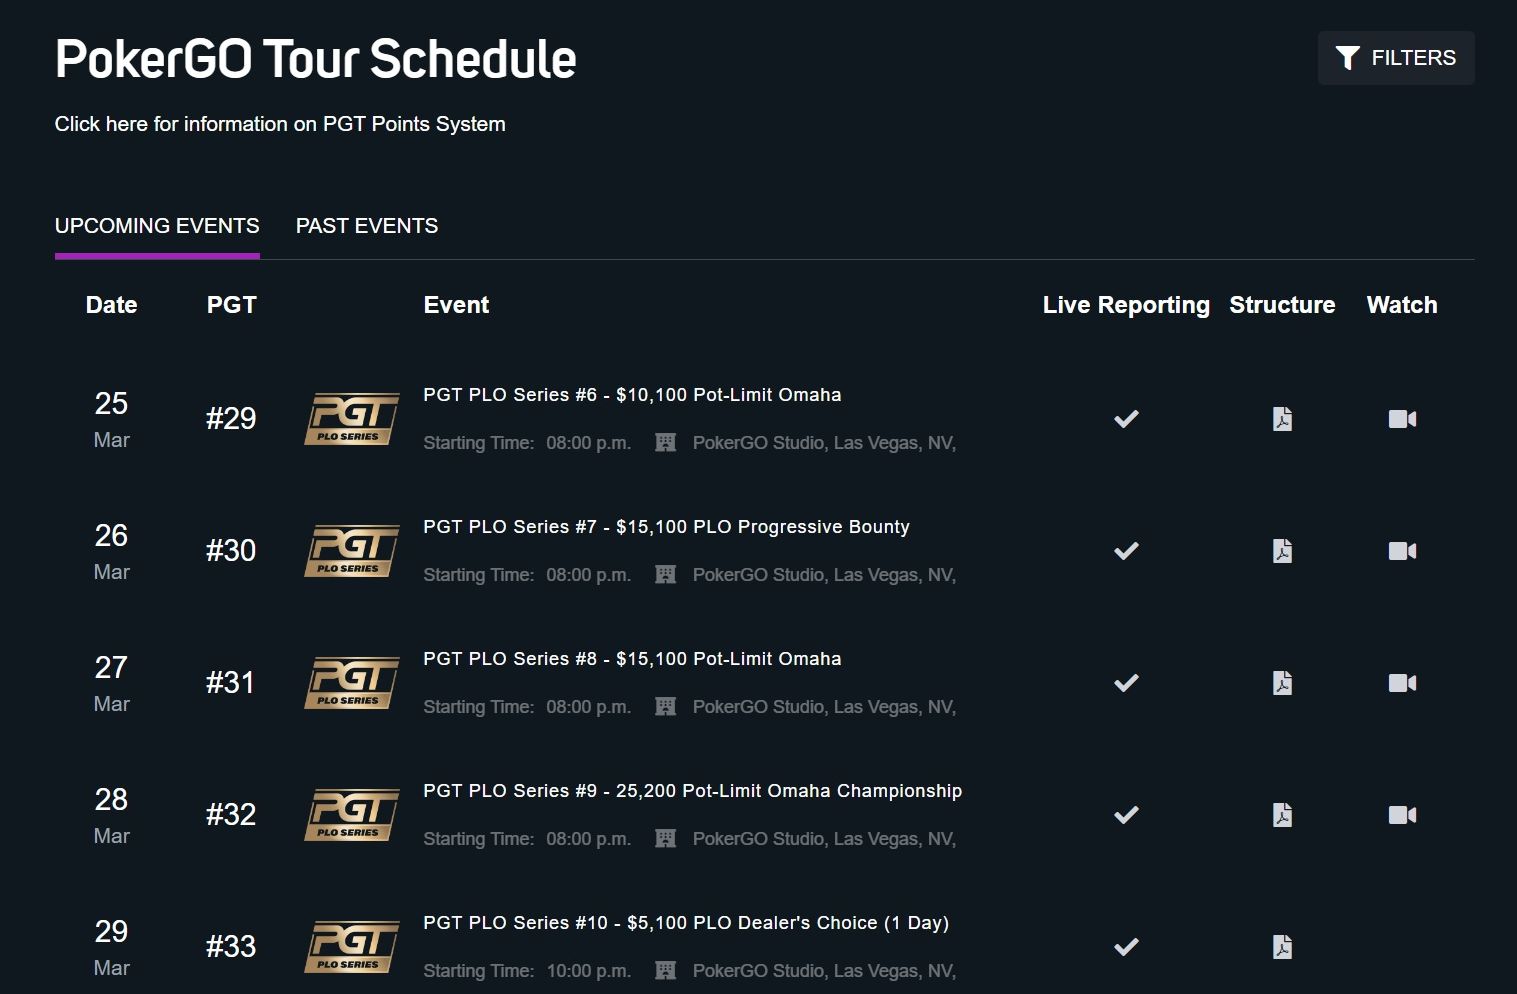Click PGT PLO Series logo for event #30
Viewport: 1517px width, 994px height.
351,551
